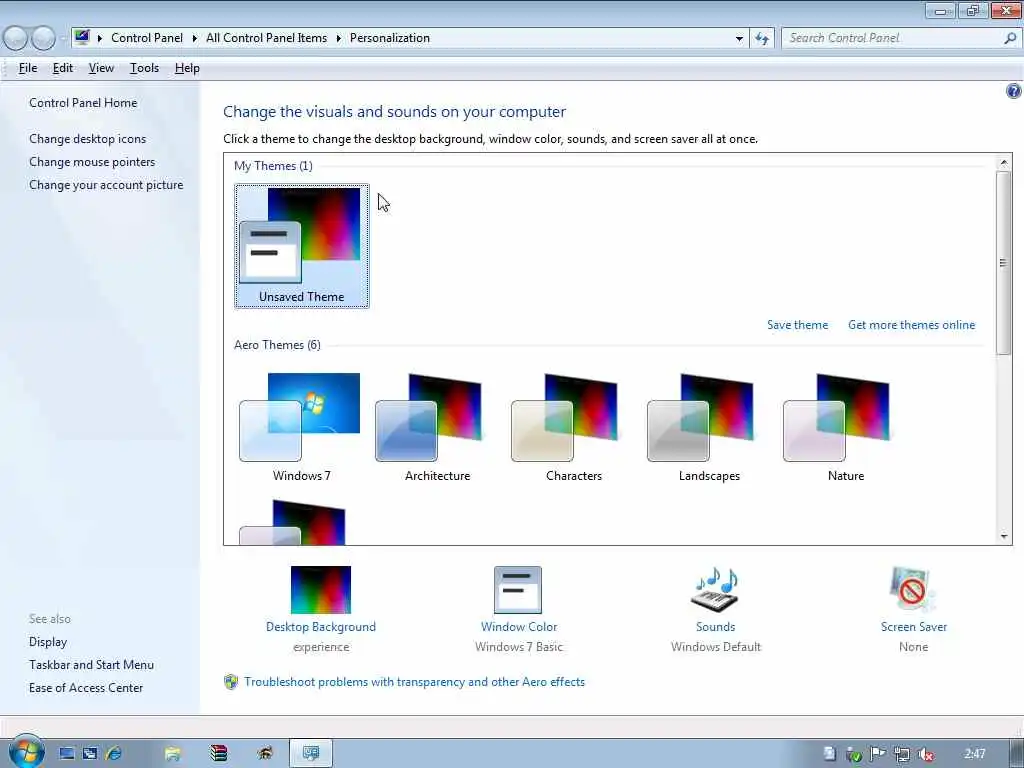
Task: Open the network tray icon
Action: (x=902, y=754)
